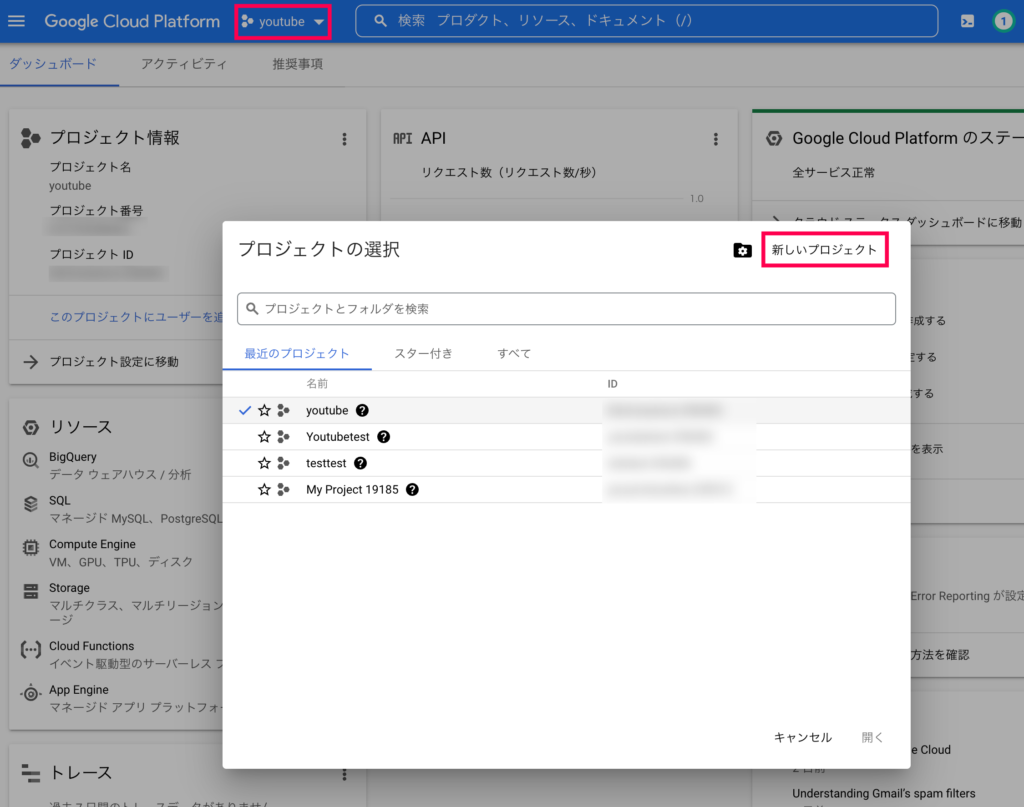Click the Youtubetest row project icon
This screenshot has height=807, width=1024.
(x=283, y=437)
